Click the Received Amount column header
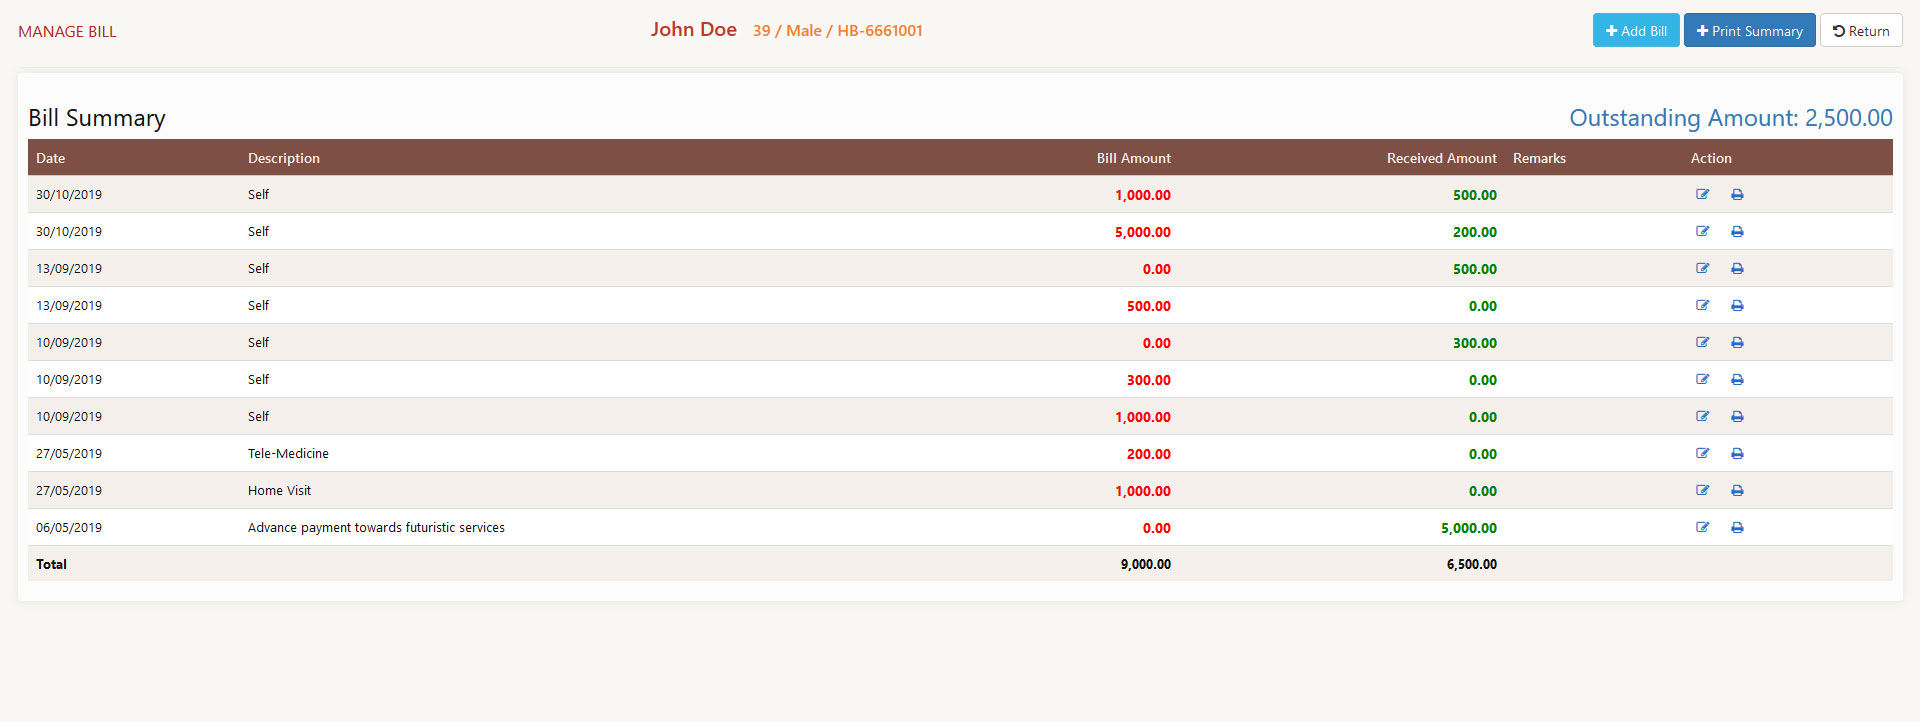 pyautogui.click(x=1441, y=158)
